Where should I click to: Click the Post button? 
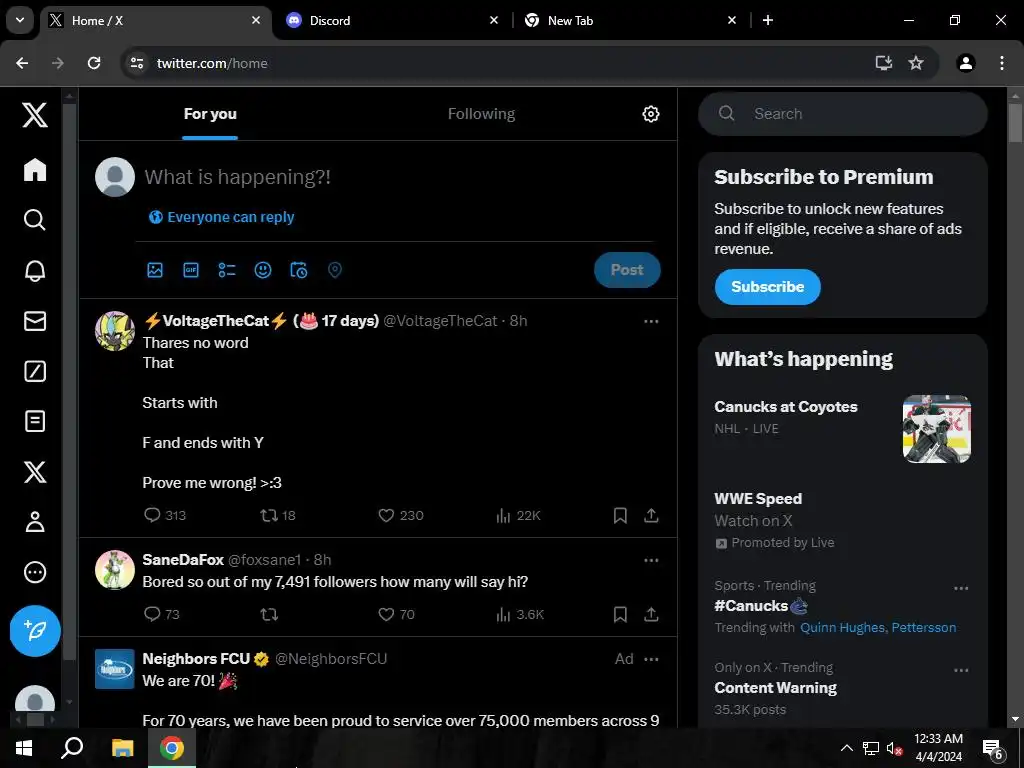pyautogui.click(x=627, y=270)
